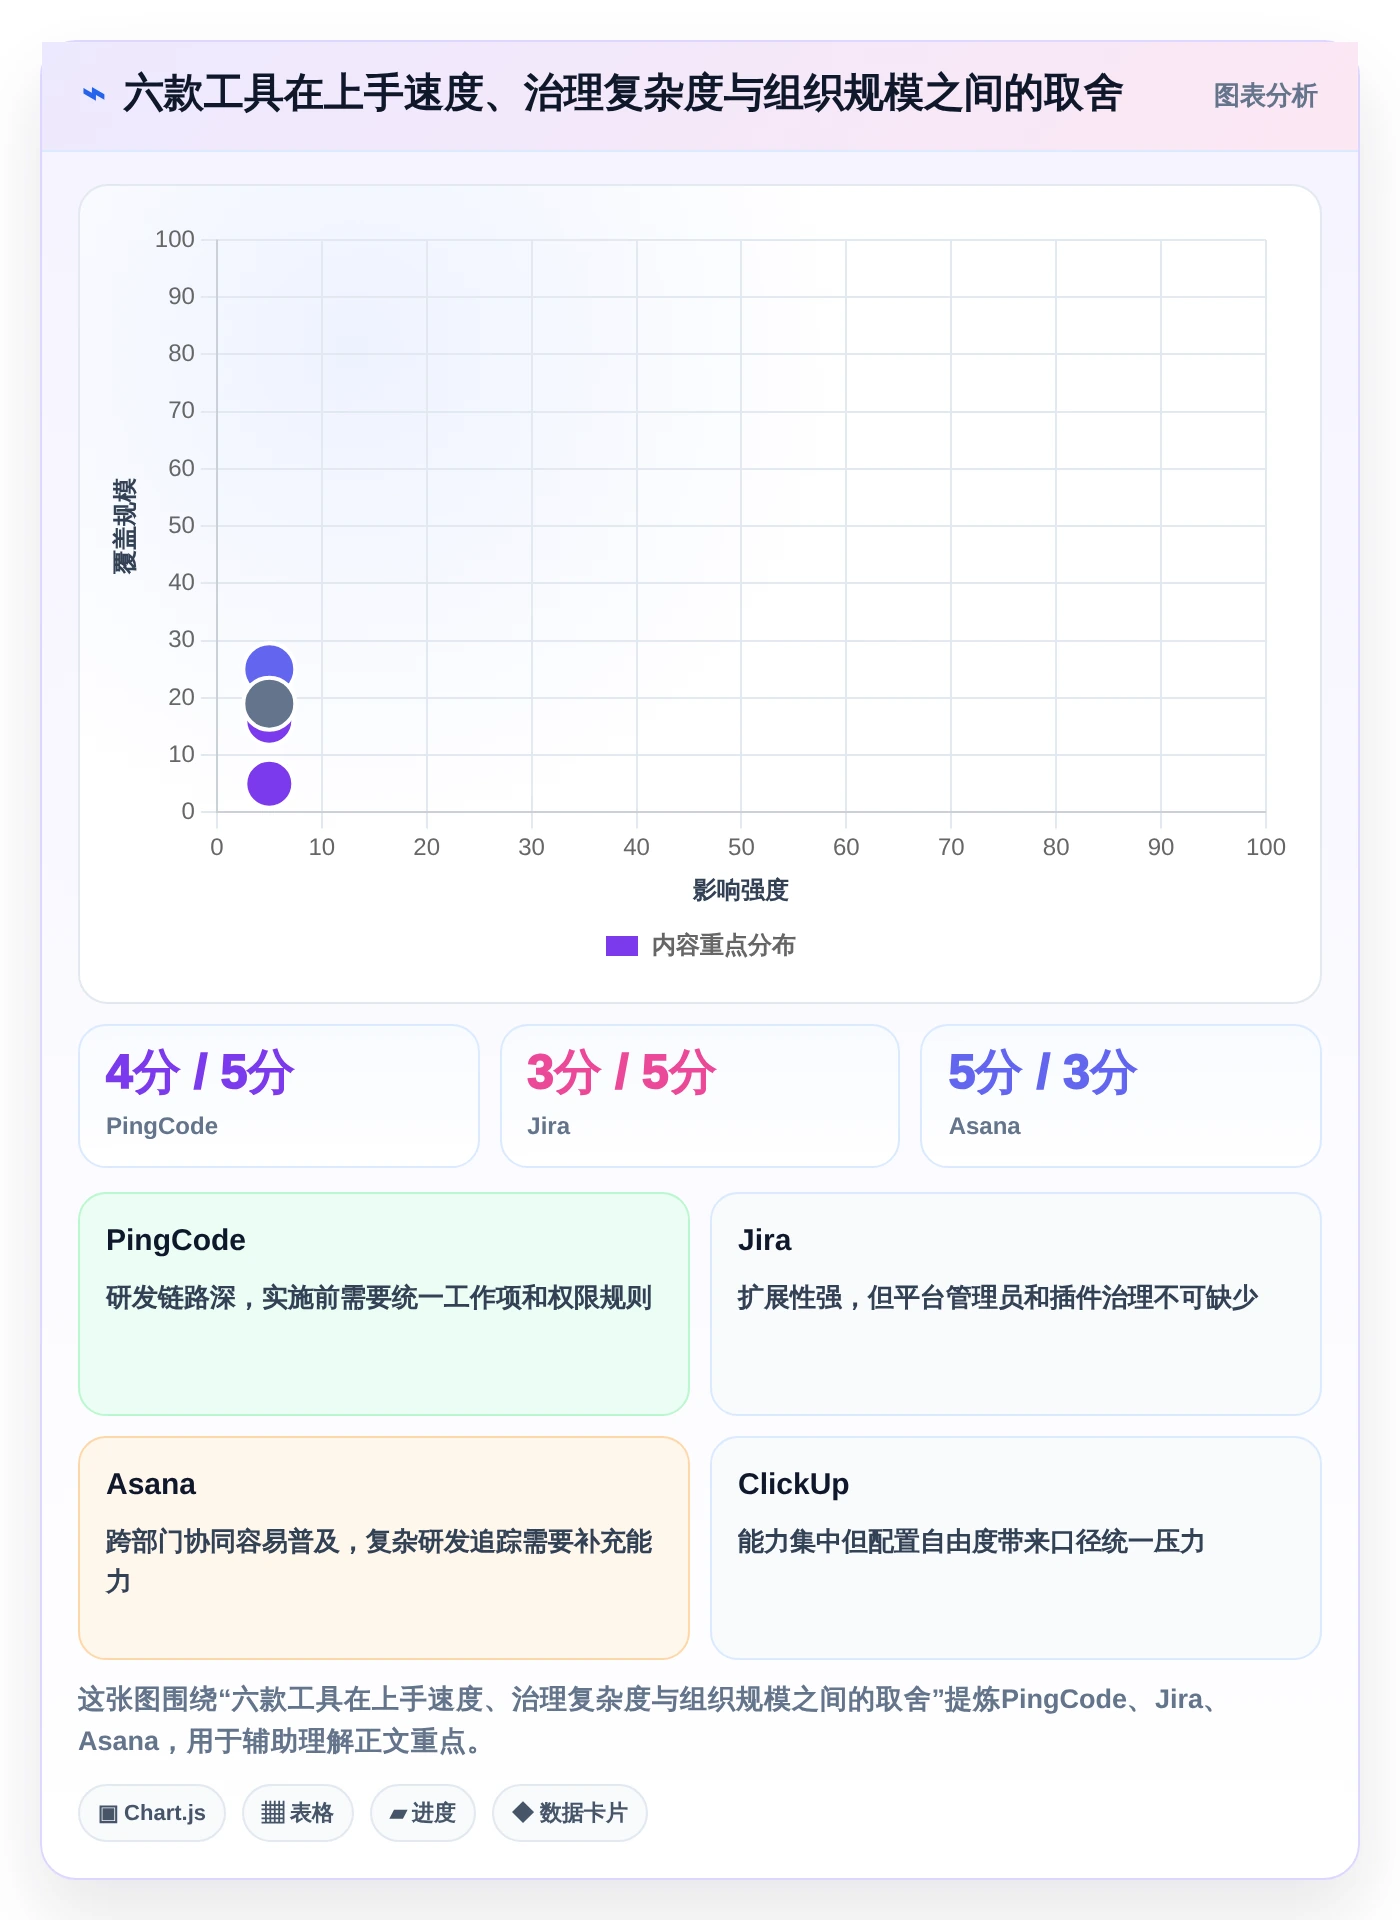
Task: Click the 覆盖规模 y-axis title
Action: (124, 526)
